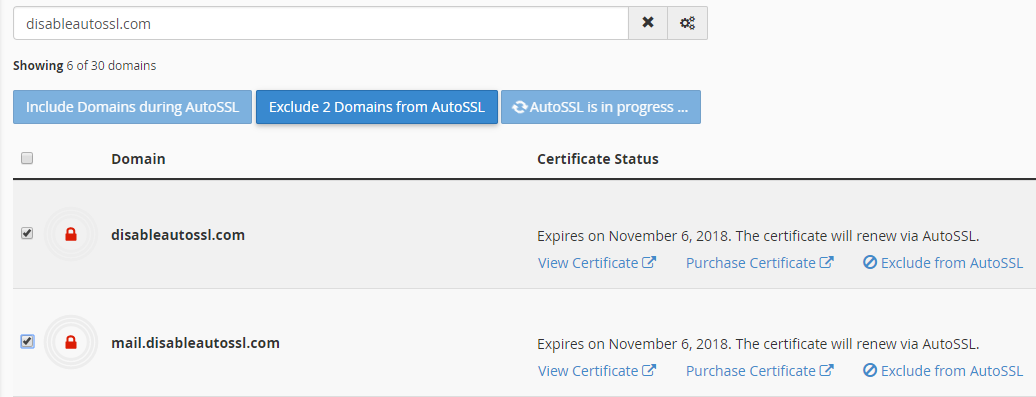Open search settings gears icon
Viewport: 1036px width, 397px height.
688,23
